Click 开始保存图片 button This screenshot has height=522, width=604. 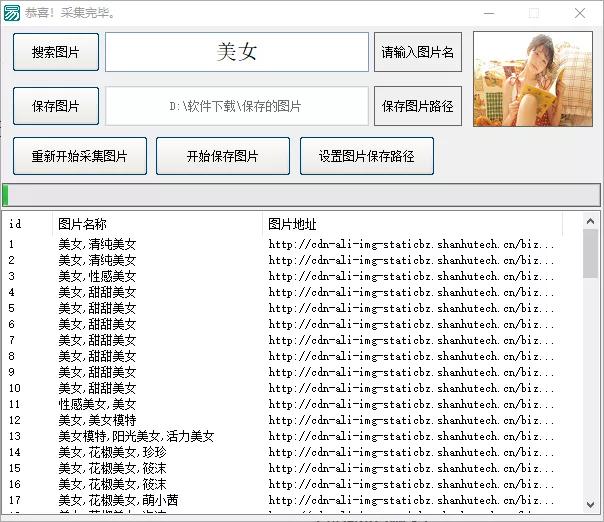click(223, 156)
